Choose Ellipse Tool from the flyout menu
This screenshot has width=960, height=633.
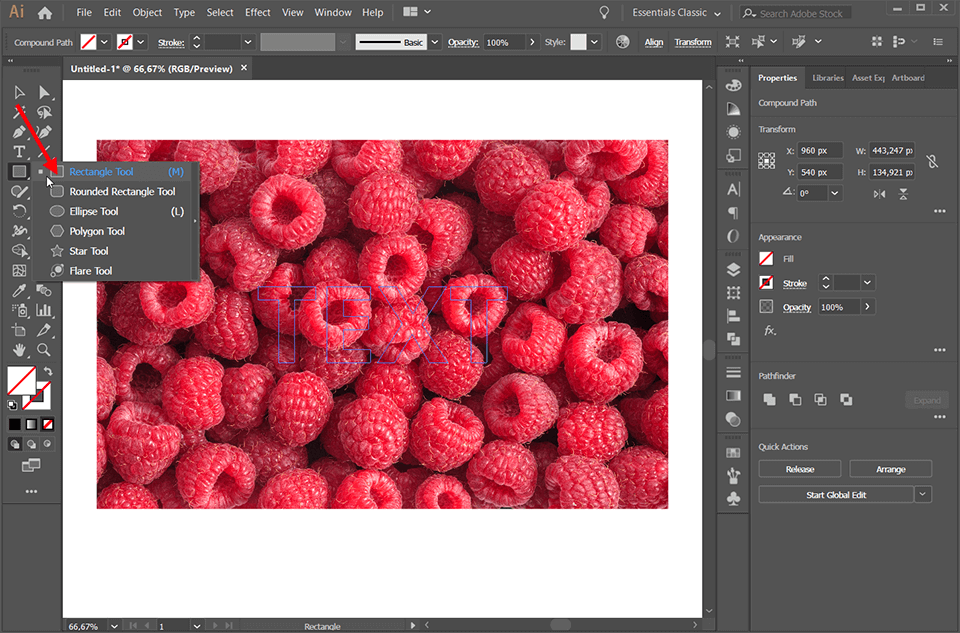(95, 211)
